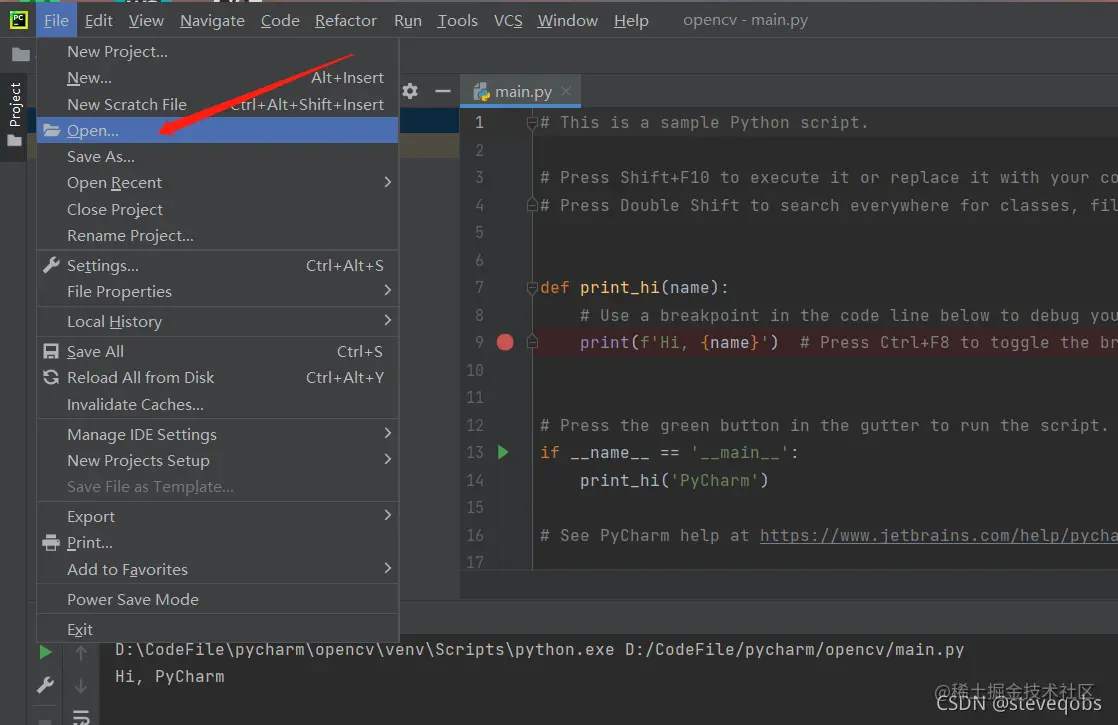This screenshot has height=725, width=1118.
Task: Click the Python file icon on main.py tab
Action: pyautogui.click(x=481, y=91)
